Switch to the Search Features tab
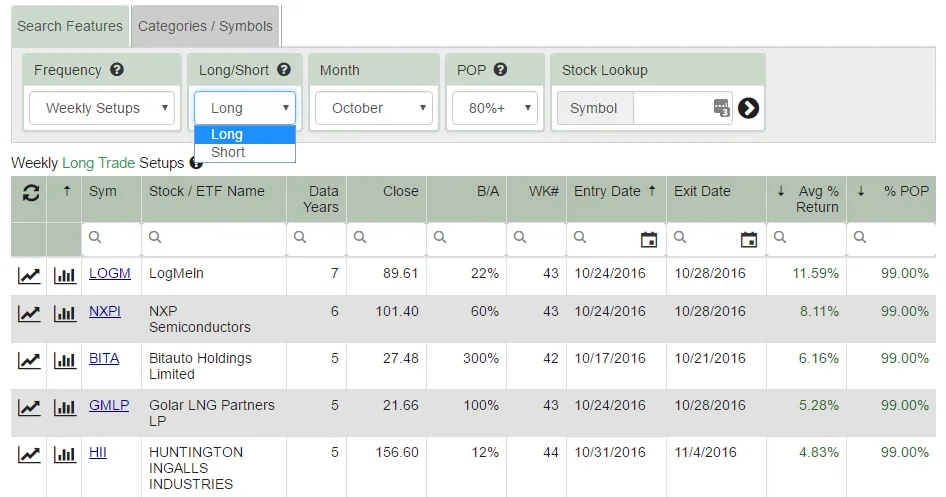 click(70, 26)
